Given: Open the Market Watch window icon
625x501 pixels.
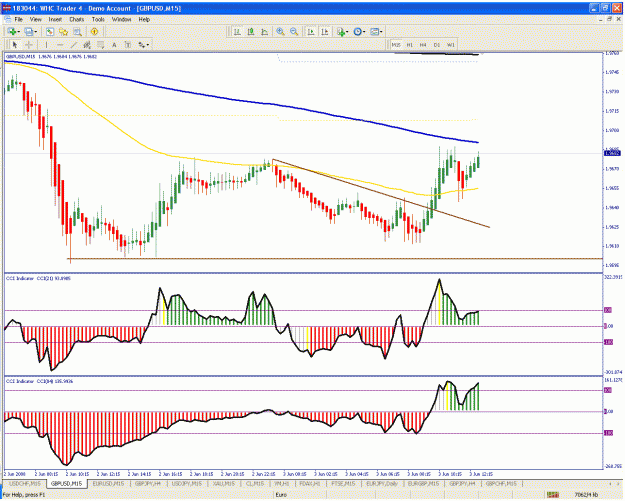Looking at the screenshot, I should tap(50, 31).
